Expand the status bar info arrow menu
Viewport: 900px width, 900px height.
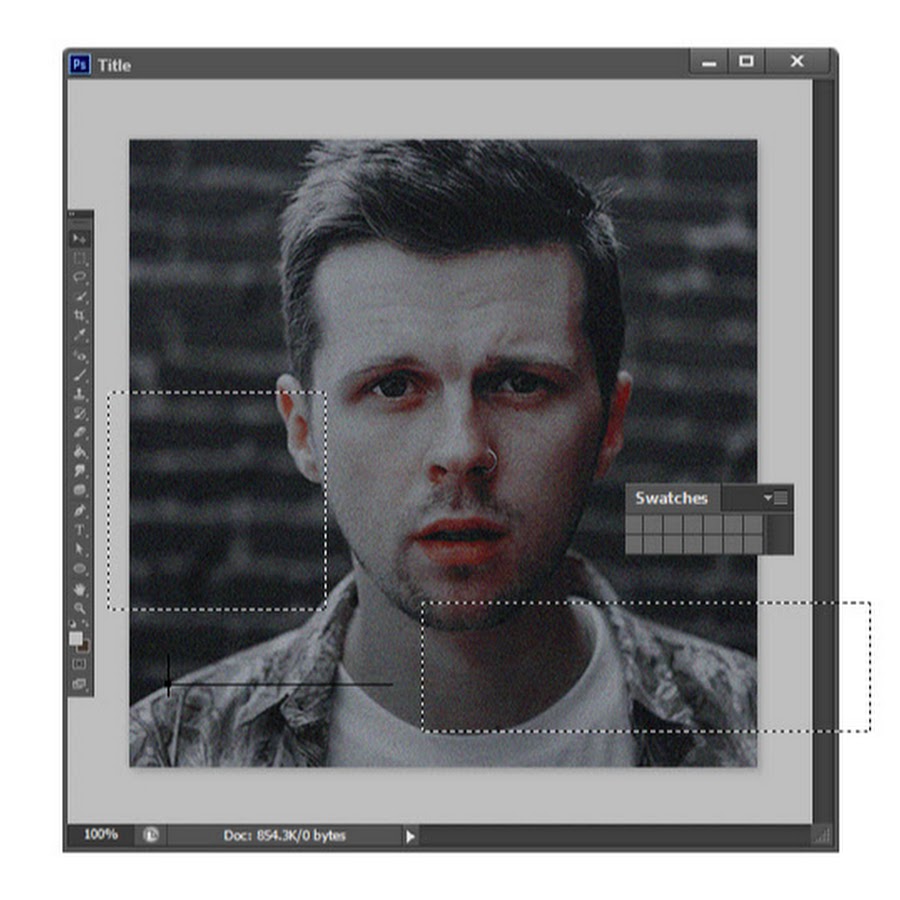pyautogui.click(x=410, y=836)
